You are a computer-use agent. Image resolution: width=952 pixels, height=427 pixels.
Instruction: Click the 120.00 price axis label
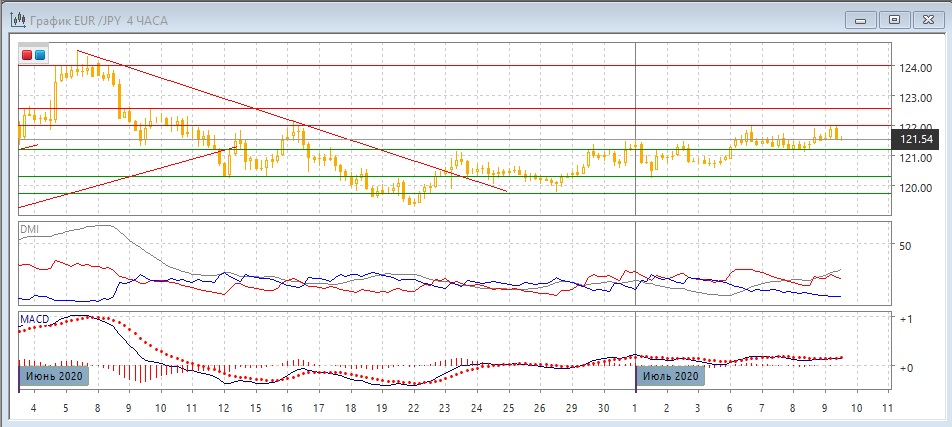(x=915, y=188)
